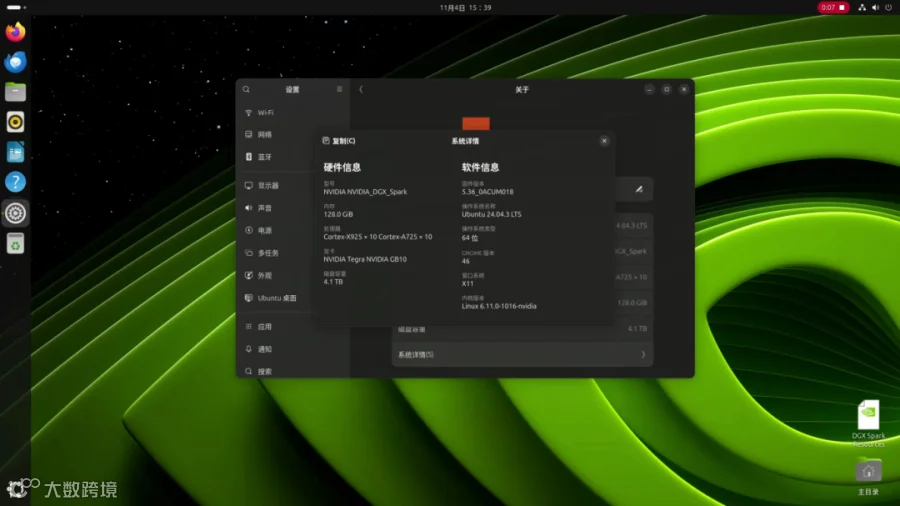Open the Files manager in dock
The width and height of the screenshot is (900, 506).
[x=15, y=92]
